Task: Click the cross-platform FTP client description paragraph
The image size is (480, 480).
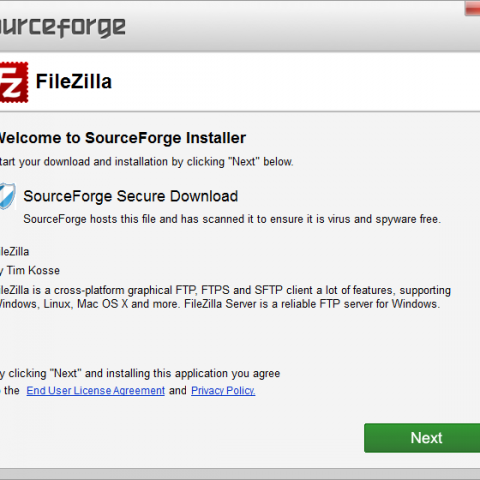Action: click(225, 297)
